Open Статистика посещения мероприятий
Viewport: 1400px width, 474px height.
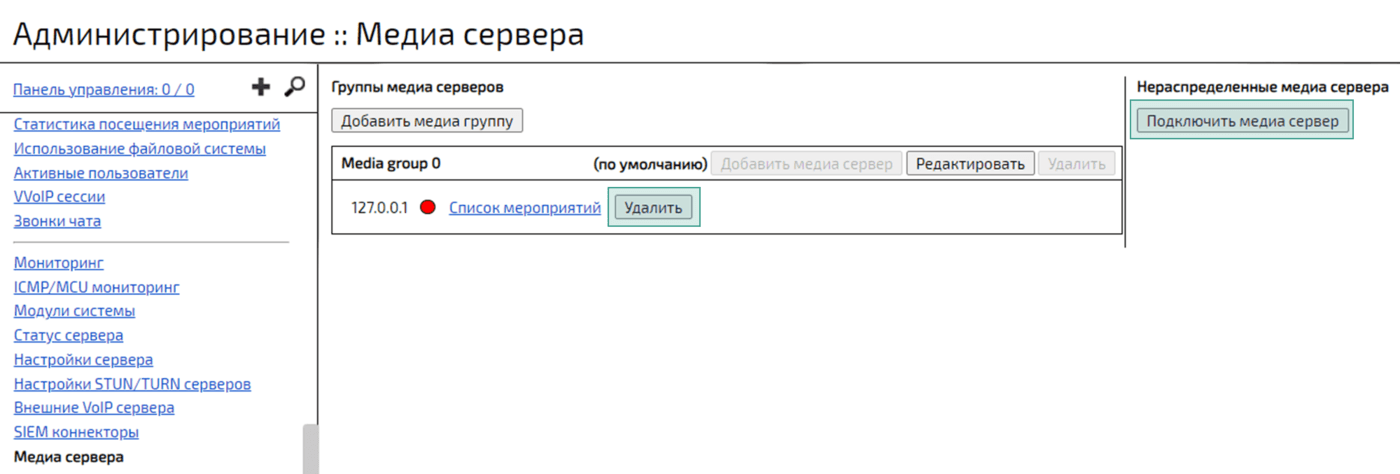(147, 125)
